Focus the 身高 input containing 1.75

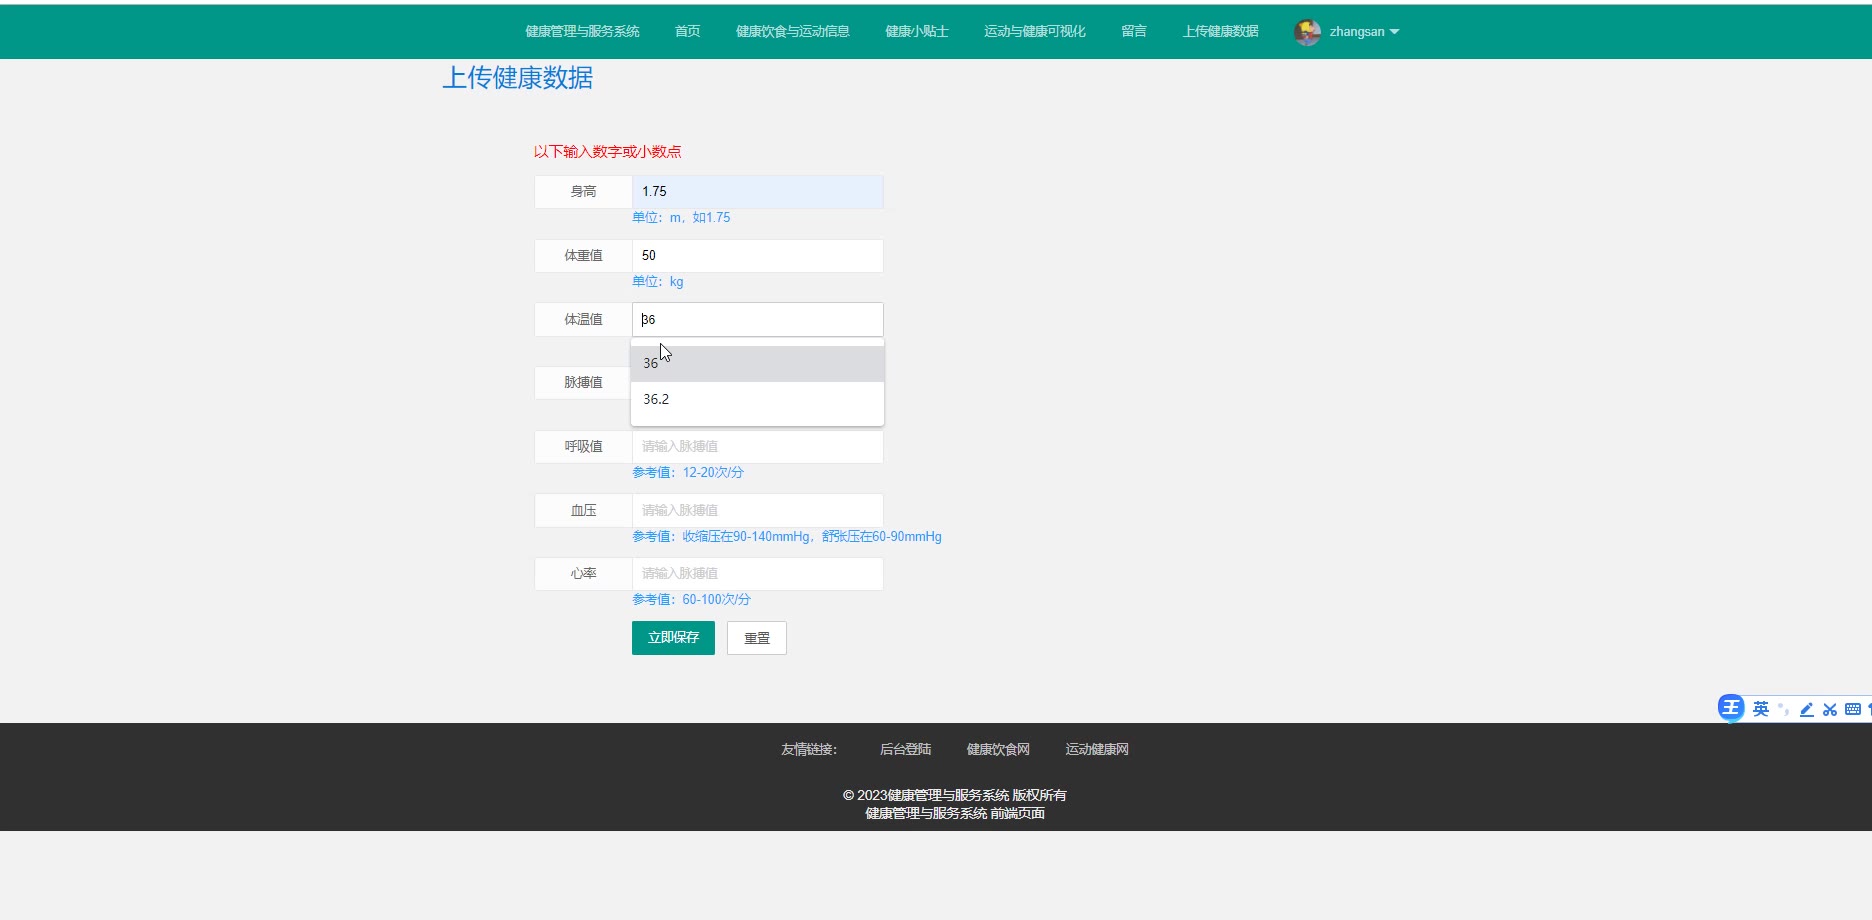[758, 192]
